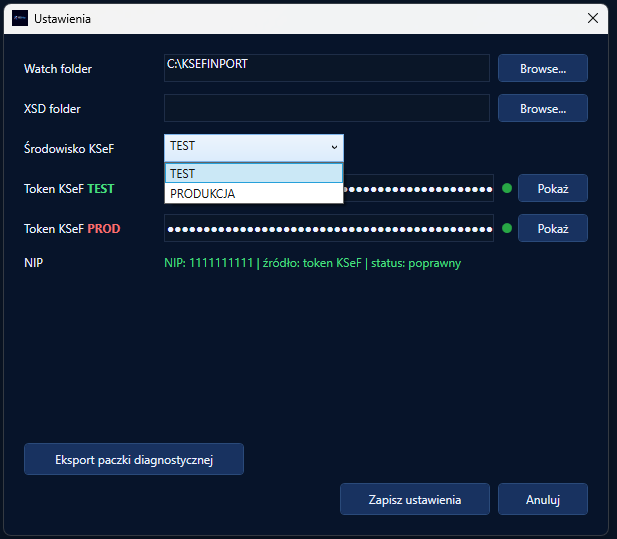Click the Token KSeF PROD password field
Viewport: 617px width, 539px height.
(x=328, y=228)
